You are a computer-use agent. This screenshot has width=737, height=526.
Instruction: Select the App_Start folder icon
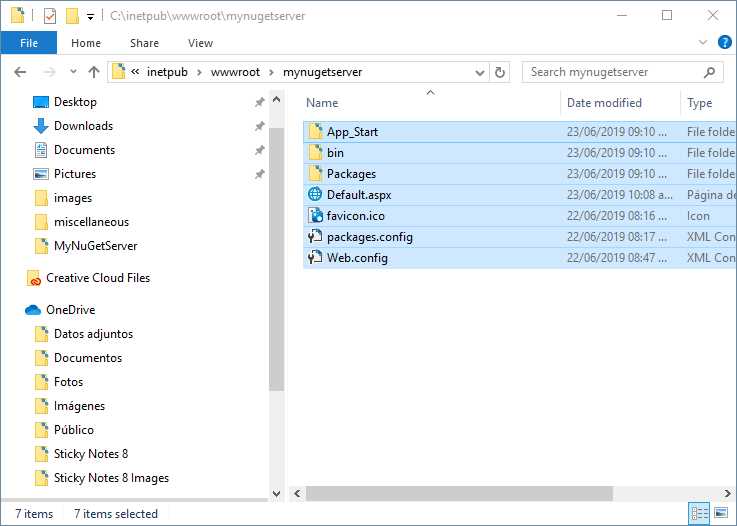coord(315,132)
